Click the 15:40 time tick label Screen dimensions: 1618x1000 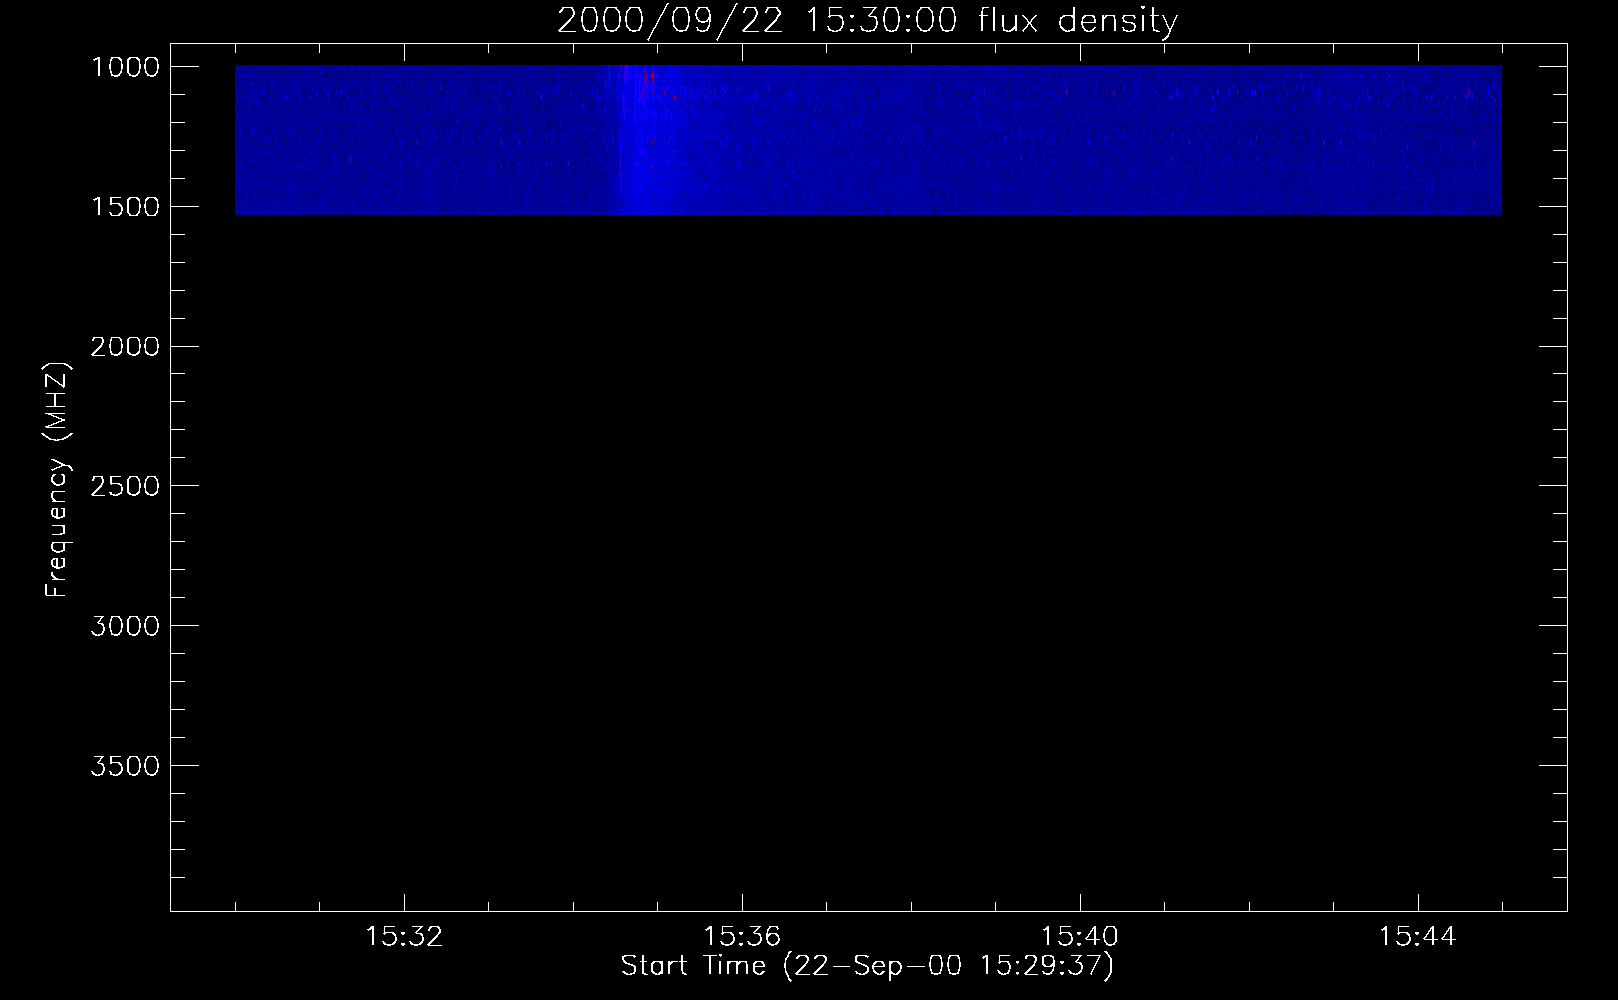(x=1080, y=937)
